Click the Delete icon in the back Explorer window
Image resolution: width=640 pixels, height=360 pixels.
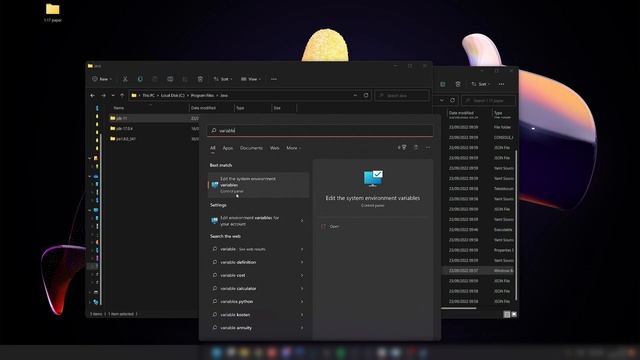[458, 84]
